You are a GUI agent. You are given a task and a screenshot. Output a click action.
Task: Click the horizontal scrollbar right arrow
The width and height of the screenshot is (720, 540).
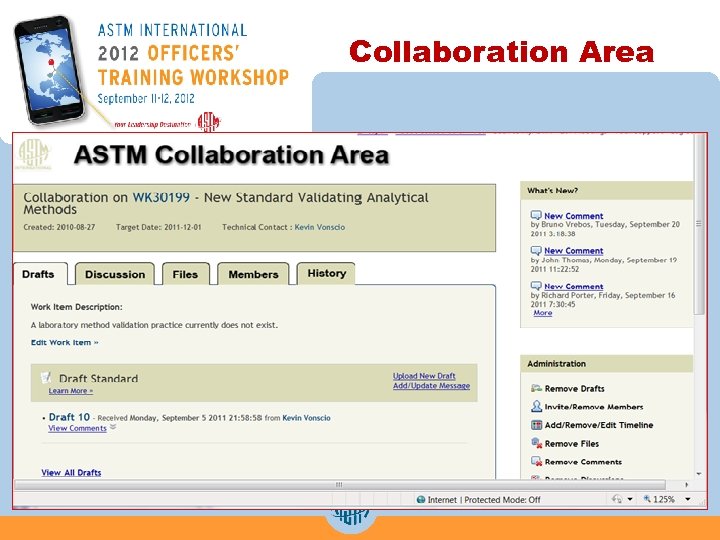click(686, 484)
